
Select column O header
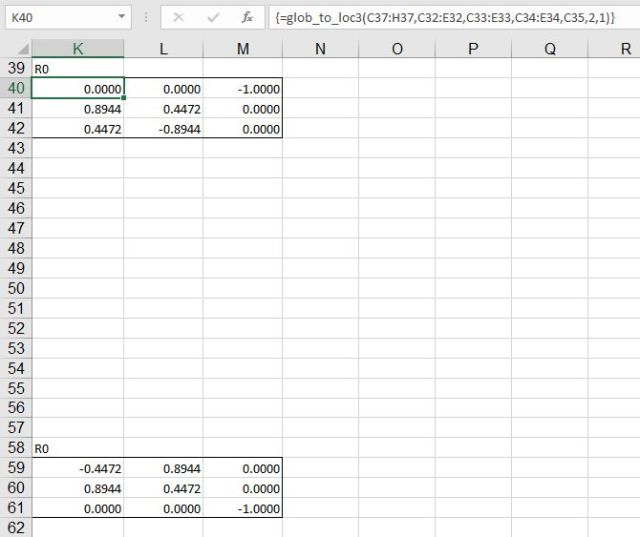[397, 49]
